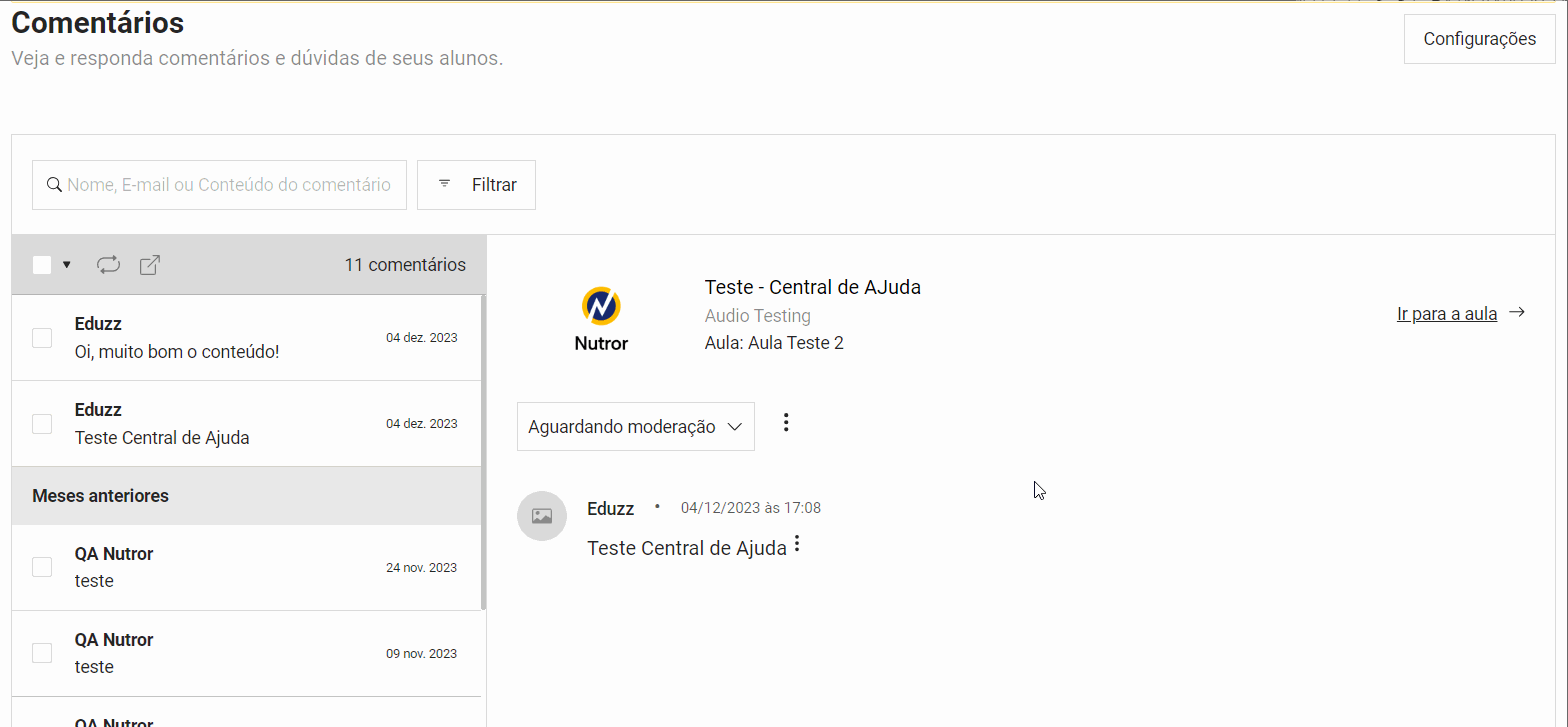Select the QA Nutror 24 nov. comment checkbox
This screenshot has width=1568, height=727.
click(x=42, y=567)
